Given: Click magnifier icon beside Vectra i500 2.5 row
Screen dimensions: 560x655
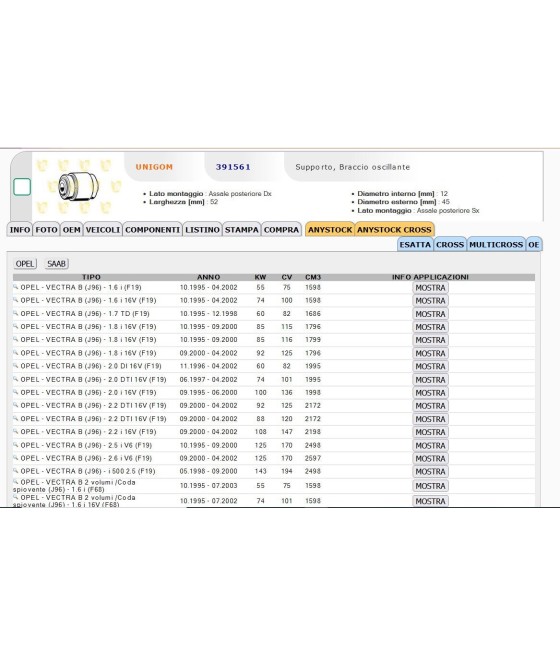Looking at the screenshot, I should (x=15, y=471).
